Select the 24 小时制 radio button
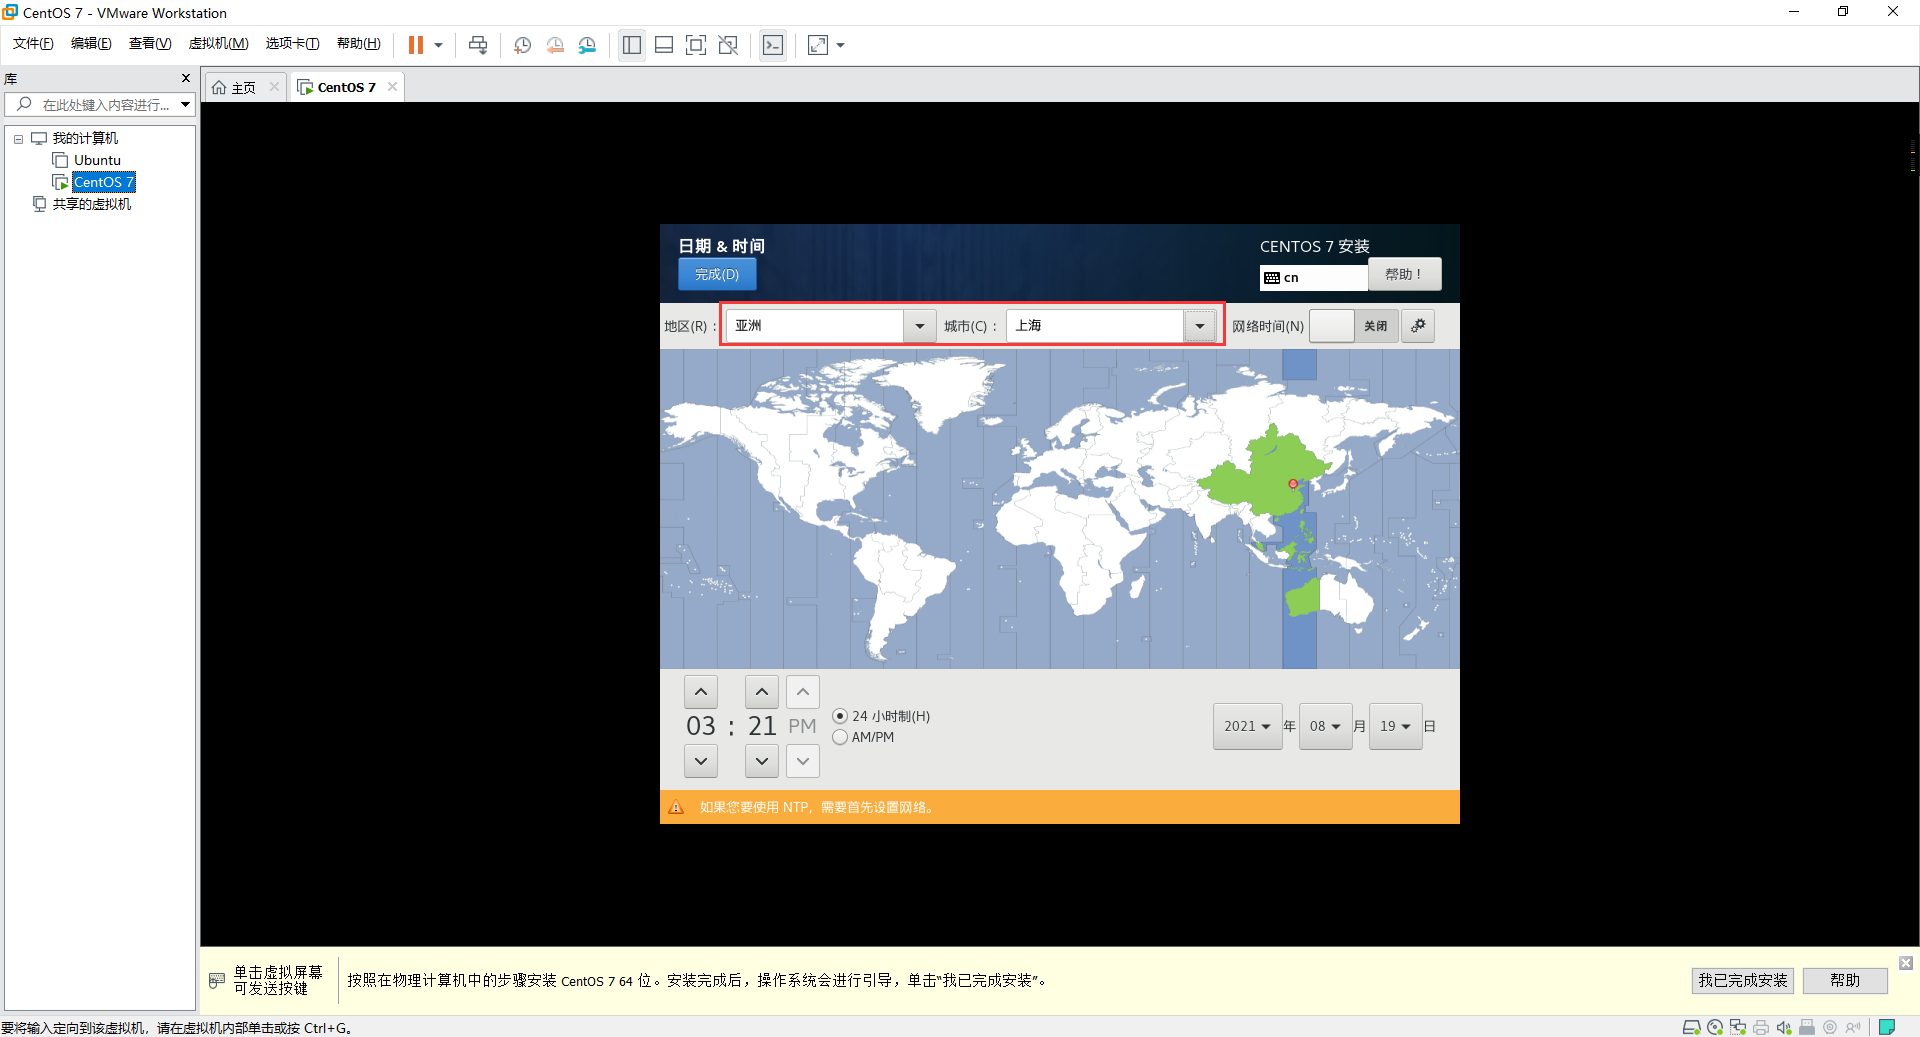This screenshot has width=1920, height=1037. pos(840,716)
